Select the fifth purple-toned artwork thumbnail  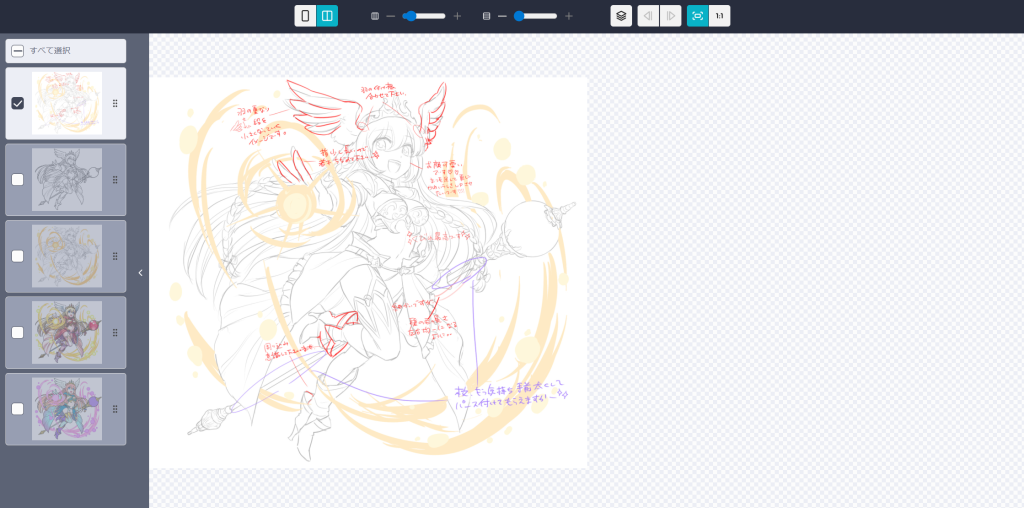coord(66,409)
